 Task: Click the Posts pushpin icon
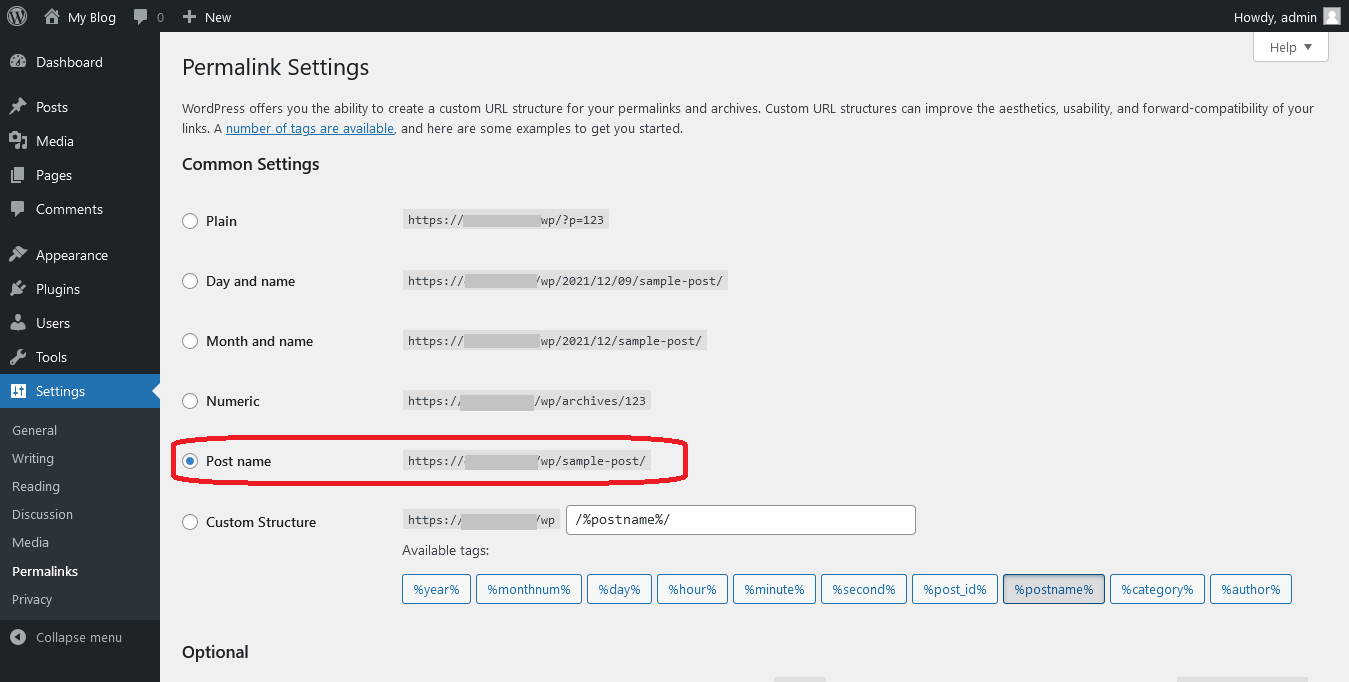tap(18, 107)
